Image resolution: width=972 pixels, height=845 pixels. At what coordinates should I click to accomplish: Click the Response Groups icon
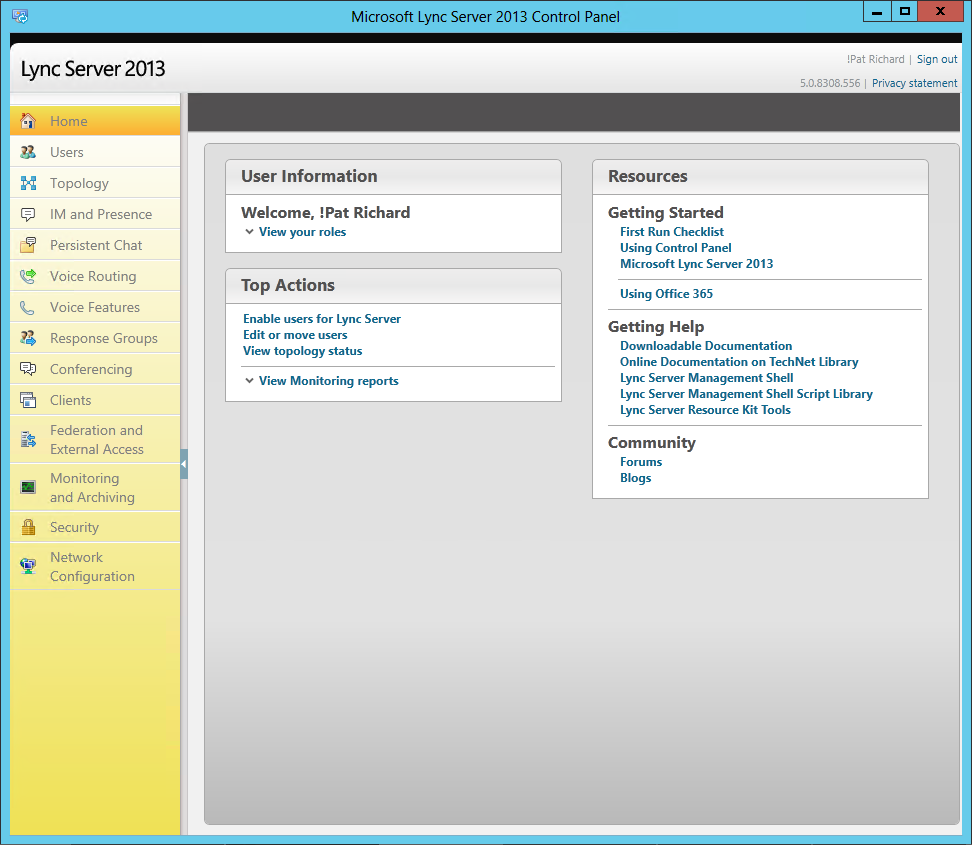(28, 338)
